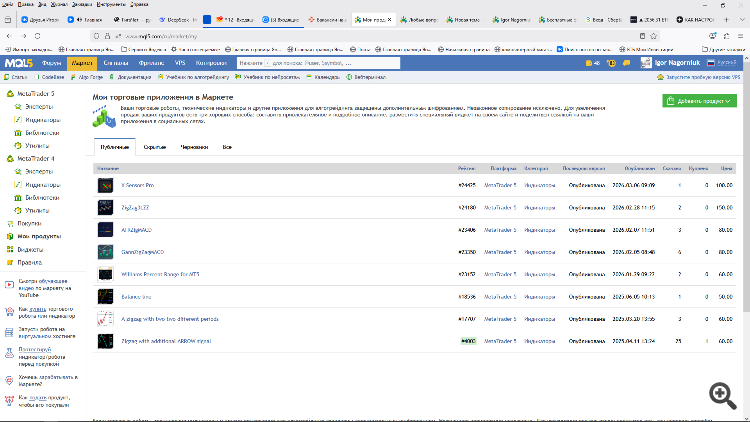Open Algo Forge in the sub-navigation bar

[87, 77]
